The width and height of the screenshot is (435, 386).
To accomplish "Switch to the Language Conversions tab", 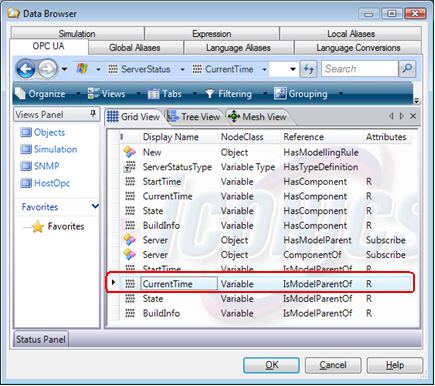I will click(x=358, y=48).
